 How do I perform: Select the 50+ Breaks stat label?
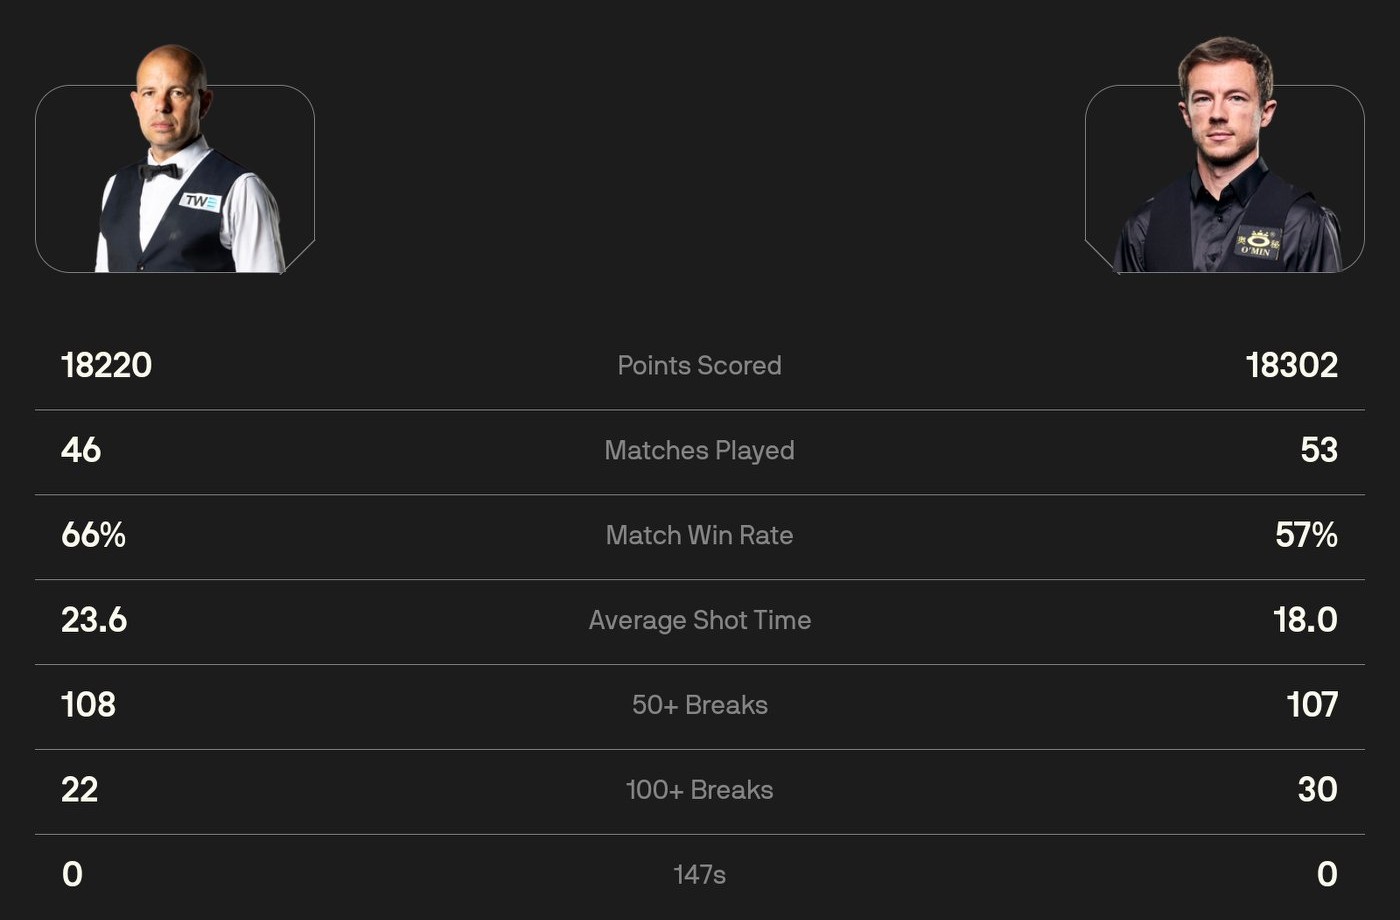[x=699, y=706]
